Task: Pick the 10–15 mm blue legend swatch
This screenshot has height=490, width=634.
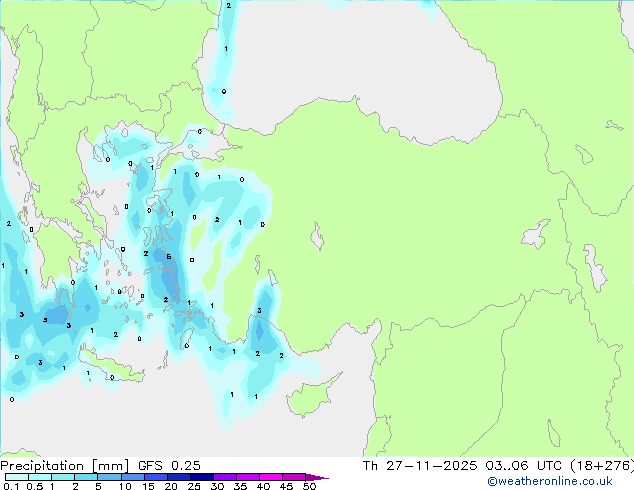Action: click(132, 477)
